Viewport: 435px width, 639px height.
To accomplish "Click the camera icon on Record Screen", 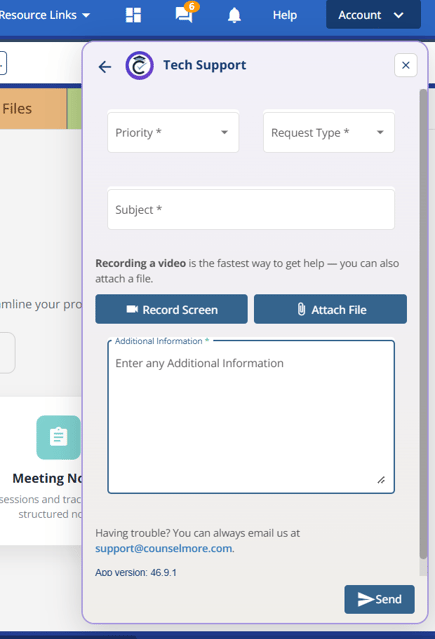I will click(132, 309).
